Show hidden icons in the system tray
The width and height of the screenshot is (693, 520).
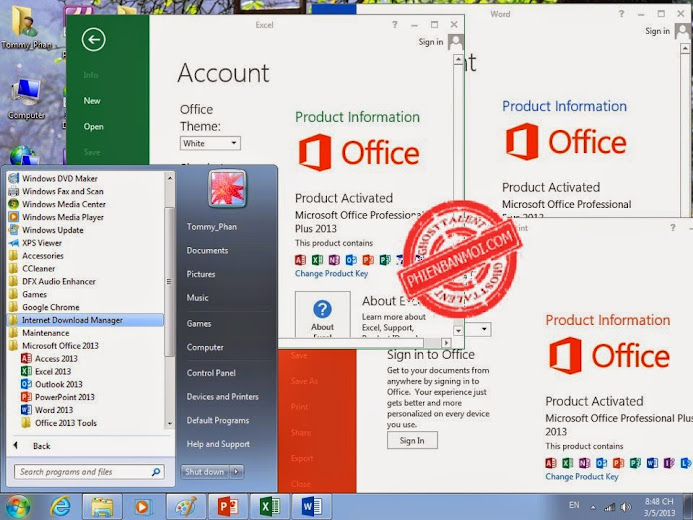coord(593,508)
